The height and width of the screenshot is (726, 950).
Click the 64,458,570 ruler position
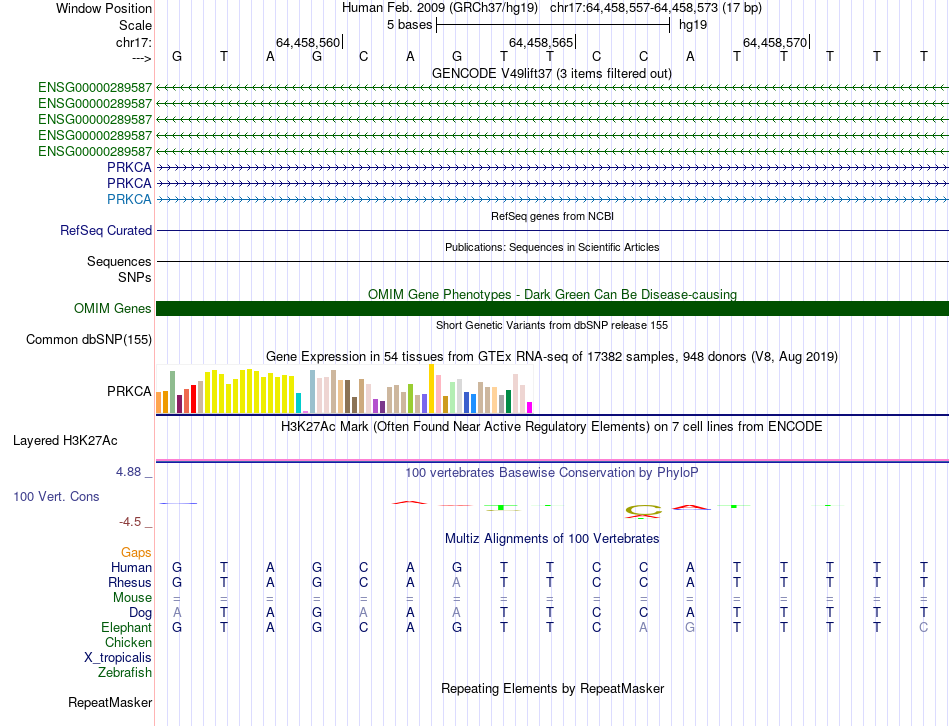pos(775,42)
